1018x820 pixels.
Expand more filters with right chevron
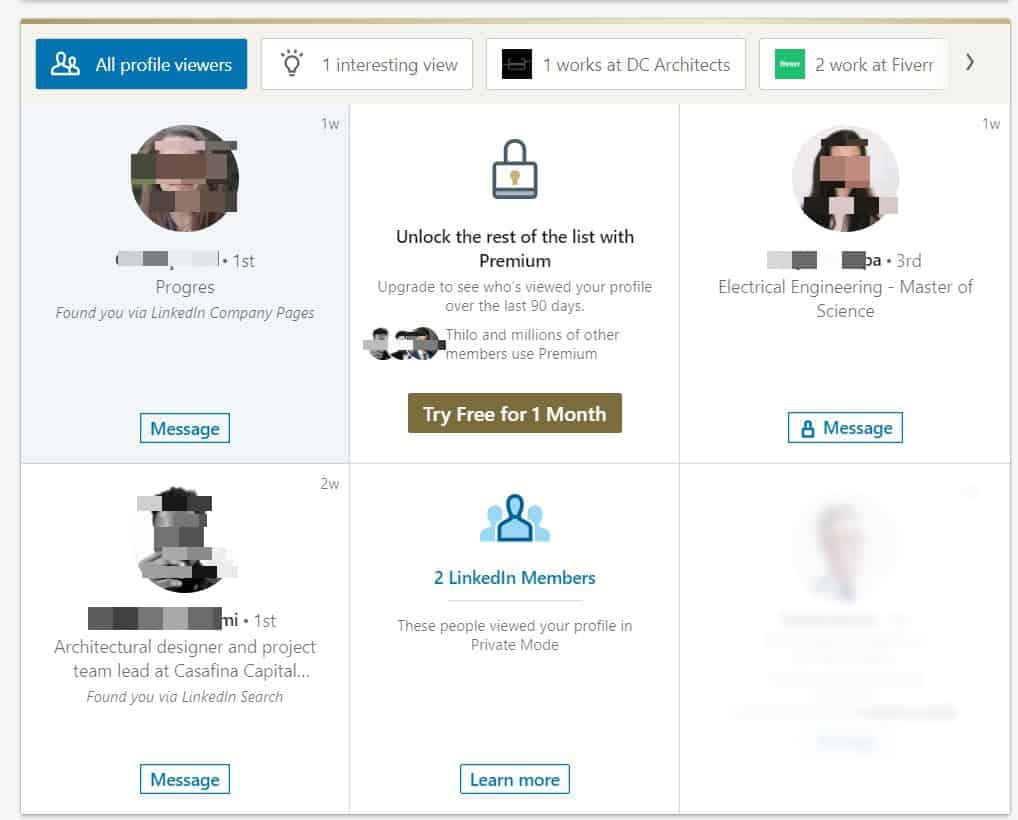(x=969, y=62)
